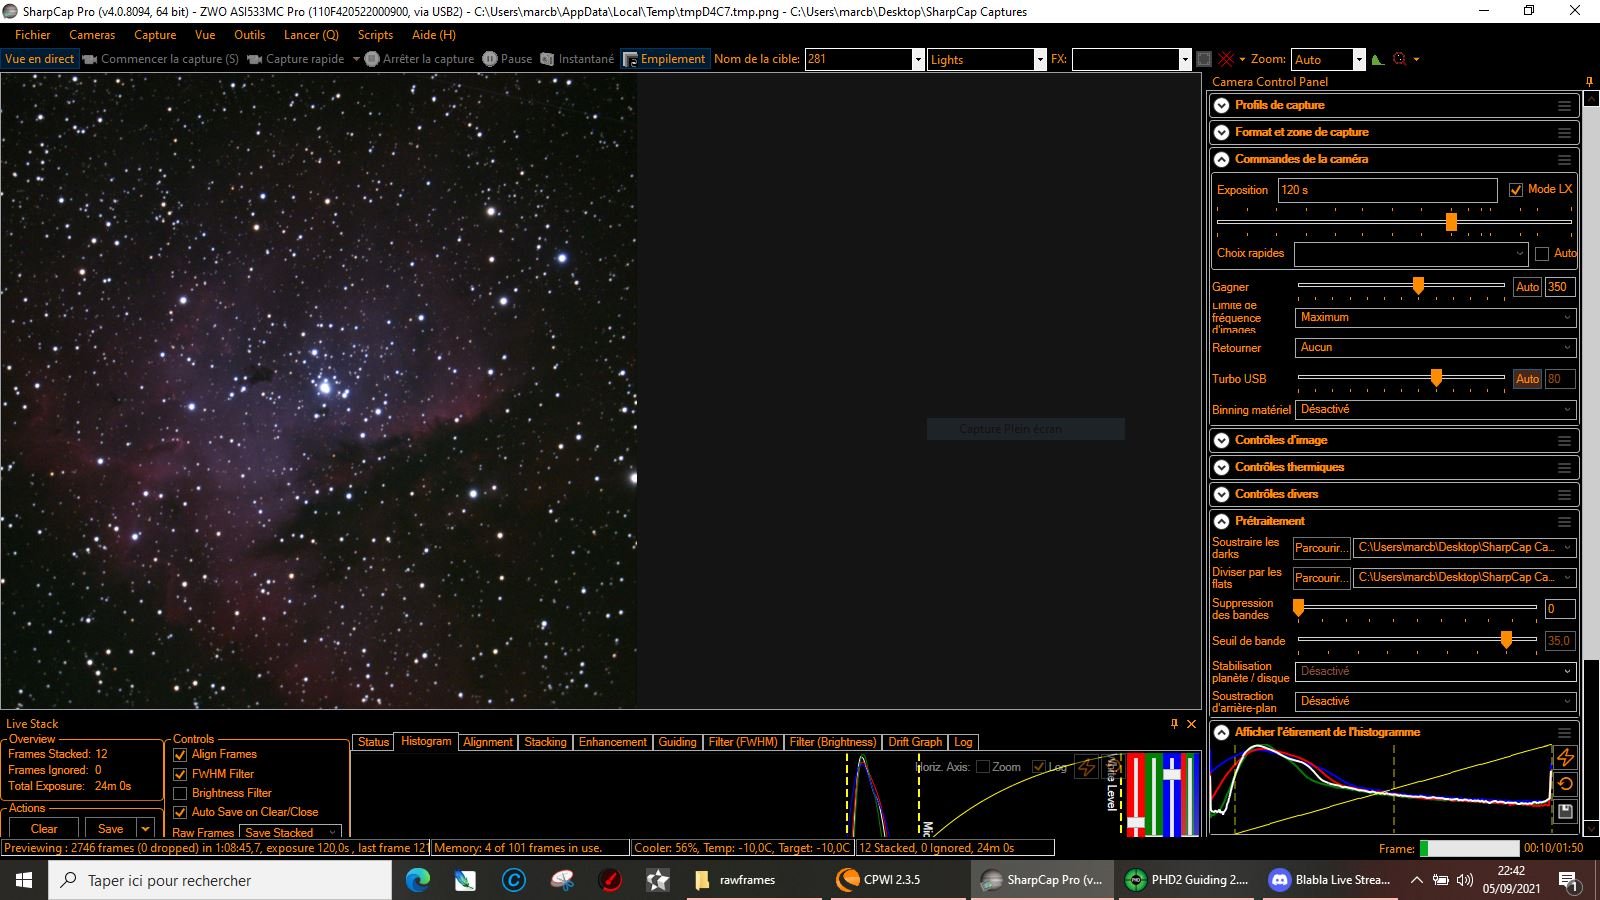Open the Limite de fréquence d'images Maximum dropdown

click(x=1436, y=317)
